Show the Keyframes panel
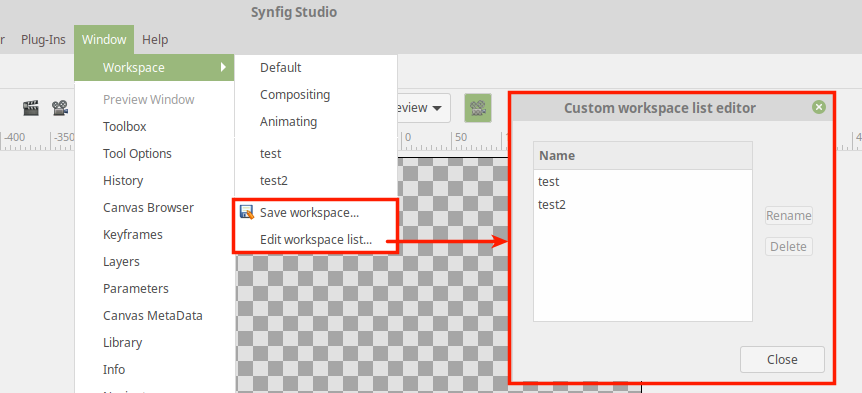The height and width of the screenshot is (393, 862). pos(133,234)
